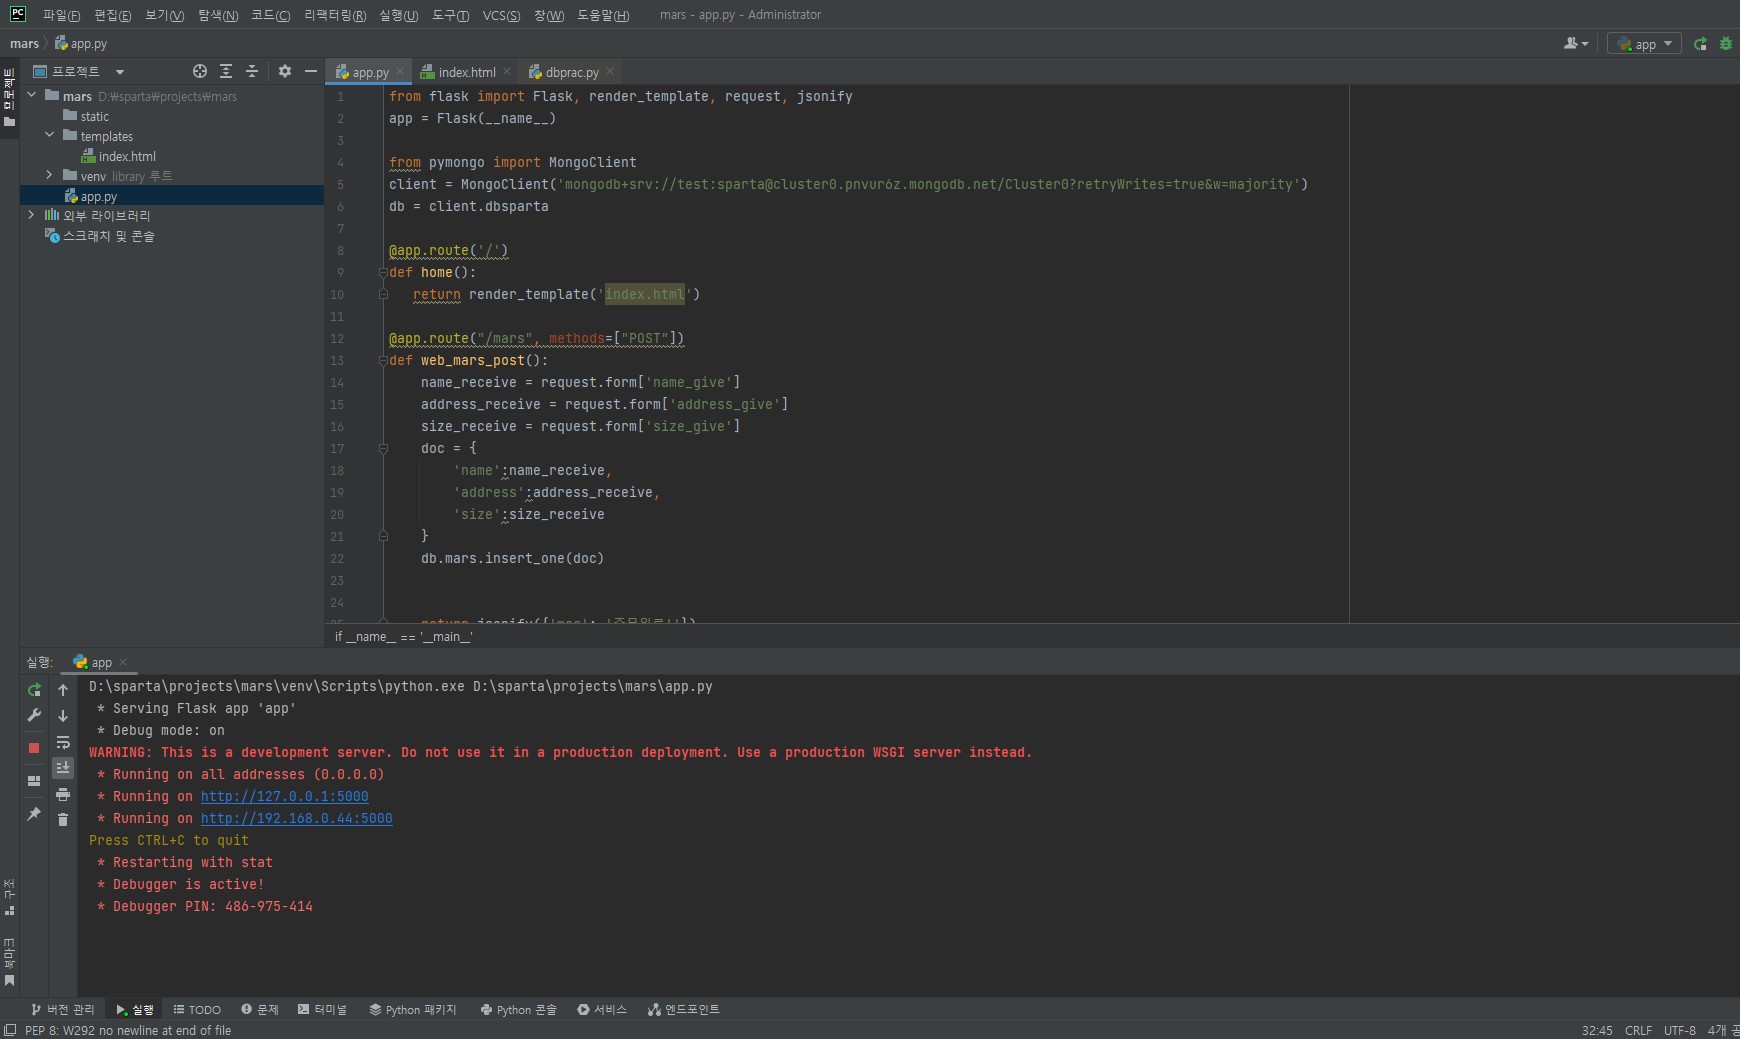Open the 엔드포인트 tool window

click(x=683, y=1009)
